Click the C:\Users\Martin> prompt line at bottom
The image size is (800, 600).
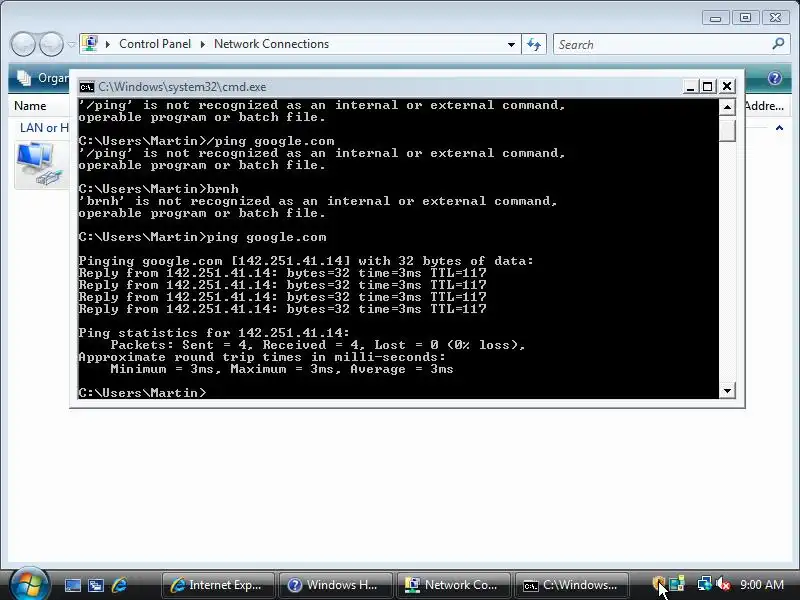pos(142,392)
